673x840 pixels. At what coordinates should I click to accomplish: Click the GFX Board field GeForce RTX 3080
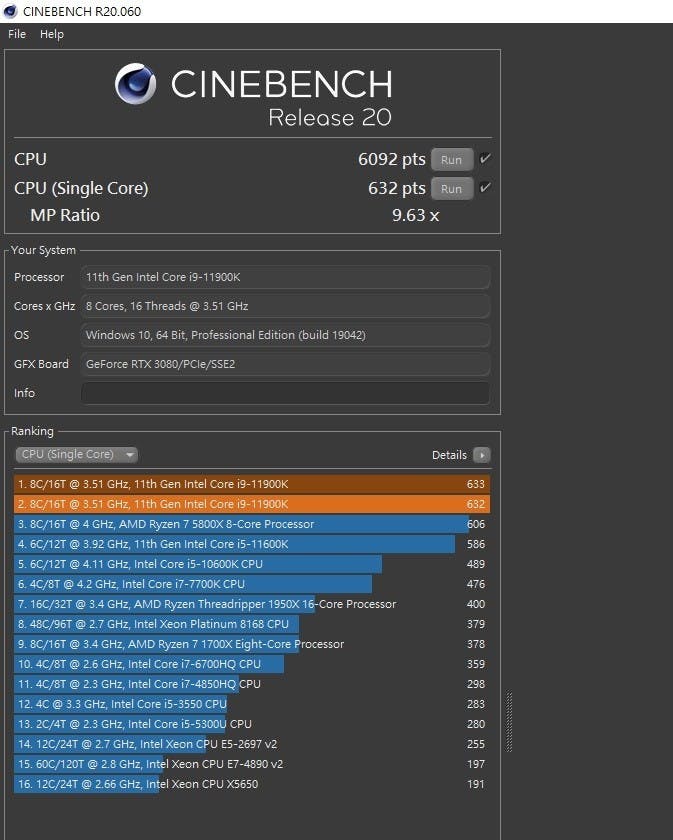point(285,364)
